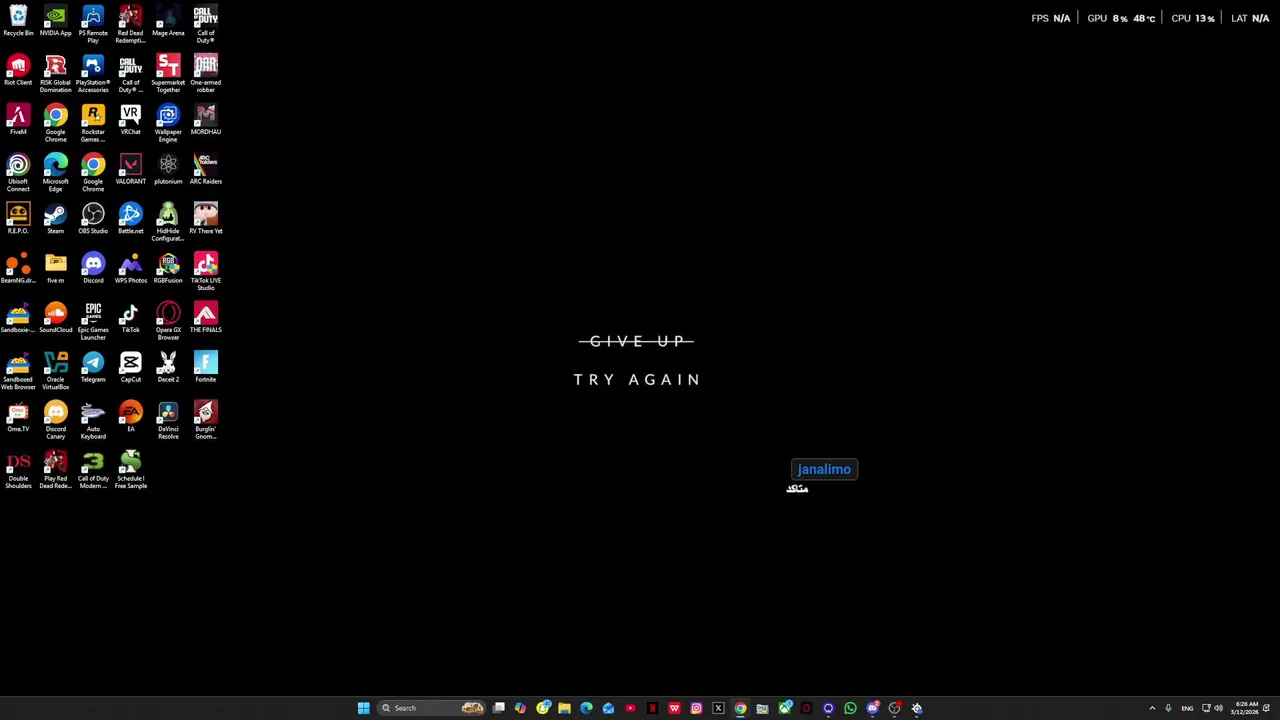Click the Battle.net launcher shortcut
The width and height of the screenshot is (1280, 720).
point(130,220)
